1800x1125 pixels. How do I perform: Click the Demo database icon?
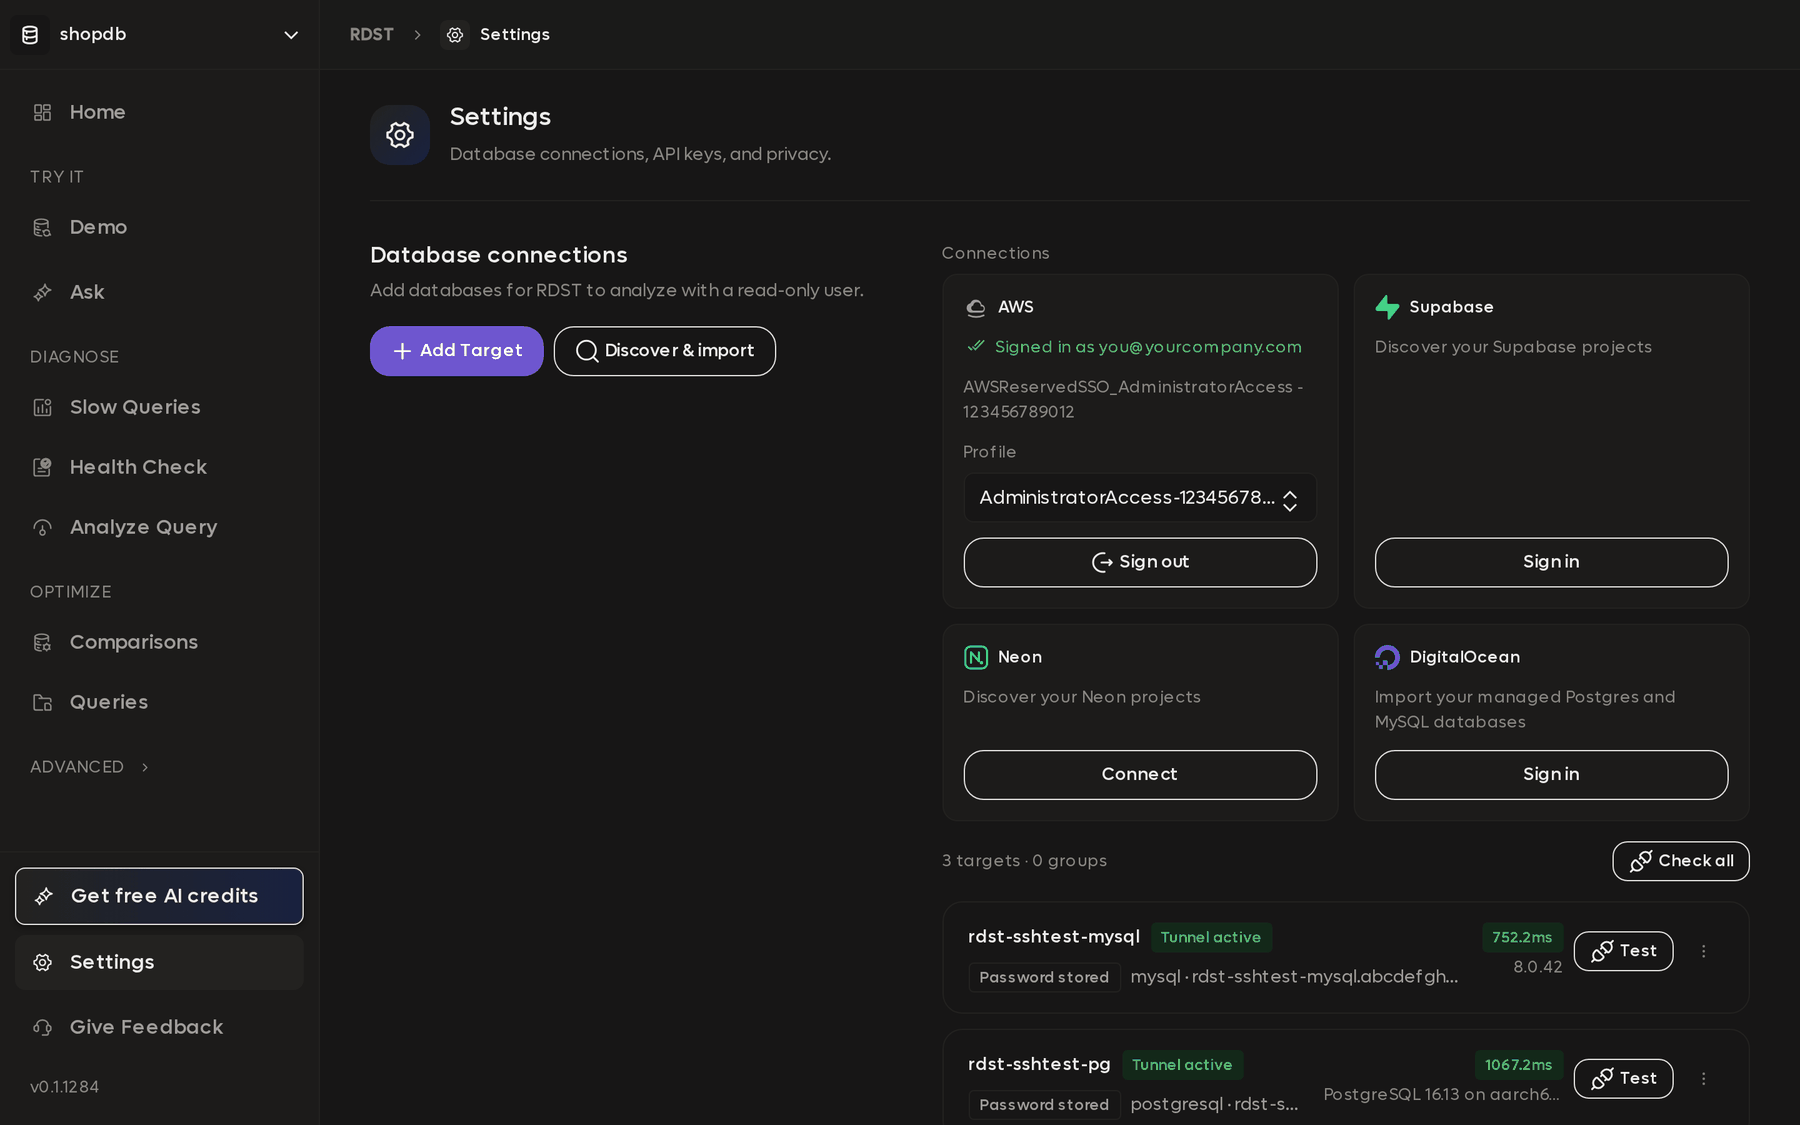click(x=42, y=227)
